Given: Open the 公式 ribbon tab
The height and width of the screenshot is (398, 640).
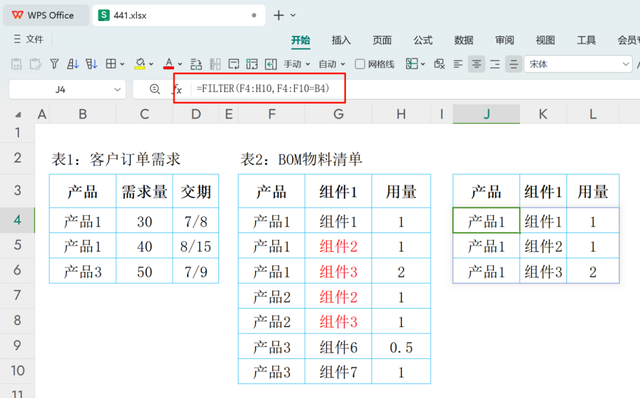Looking at the screenshot, I should click(x=423, y=40).
